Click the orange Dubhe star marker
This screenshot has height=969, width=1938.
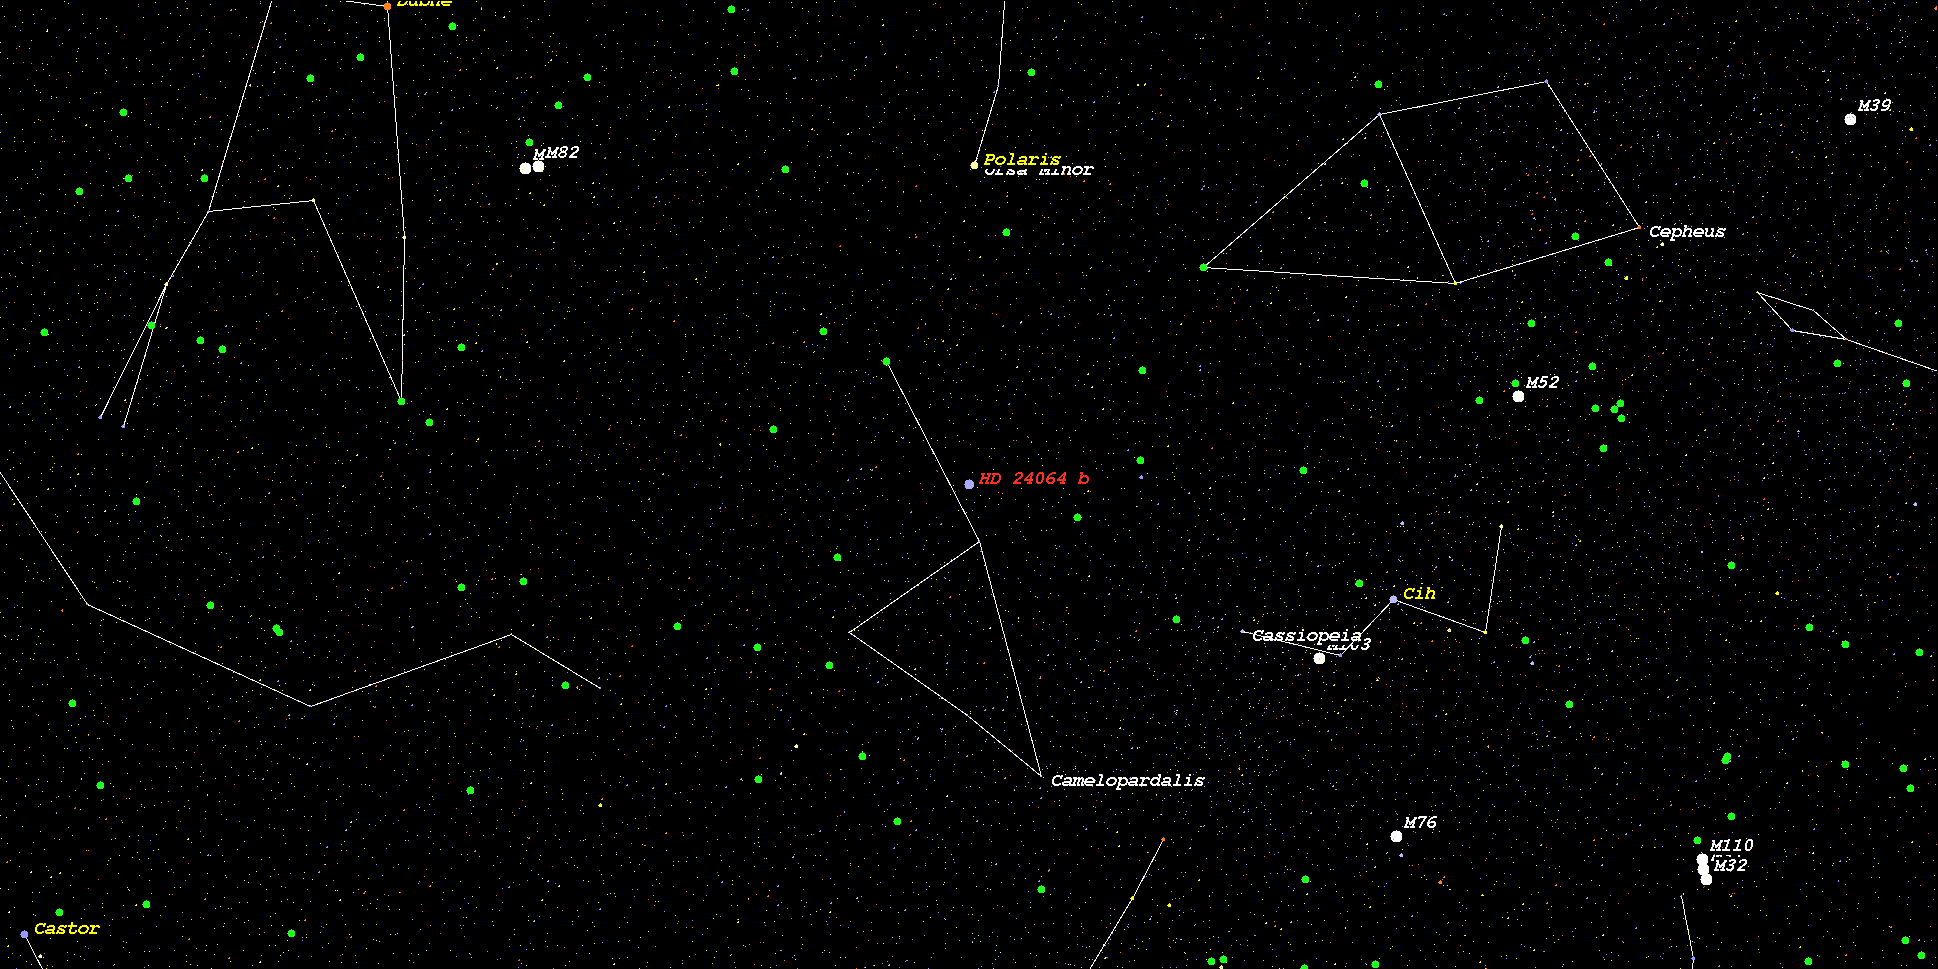tap(387, 6)
